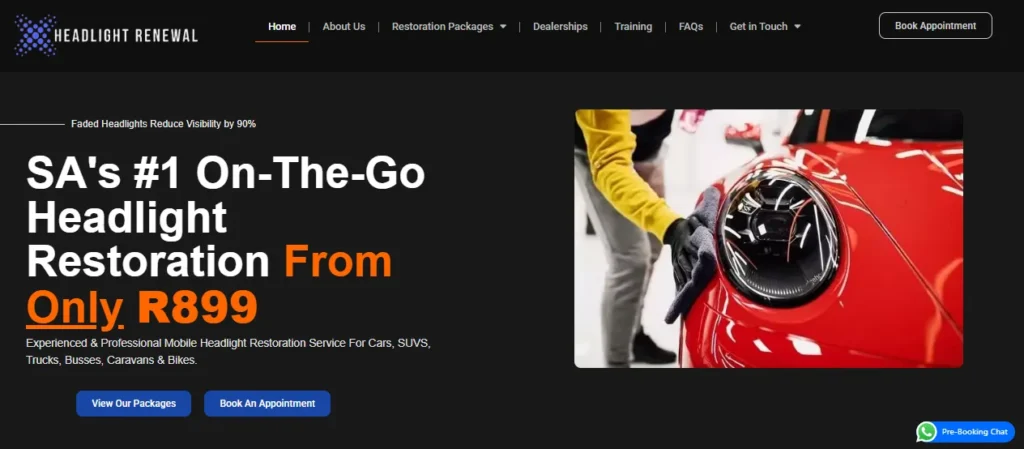Click the SA's #1 On-The-Go heading
The width and height of the screenshot is (1024, 449).
225,174
